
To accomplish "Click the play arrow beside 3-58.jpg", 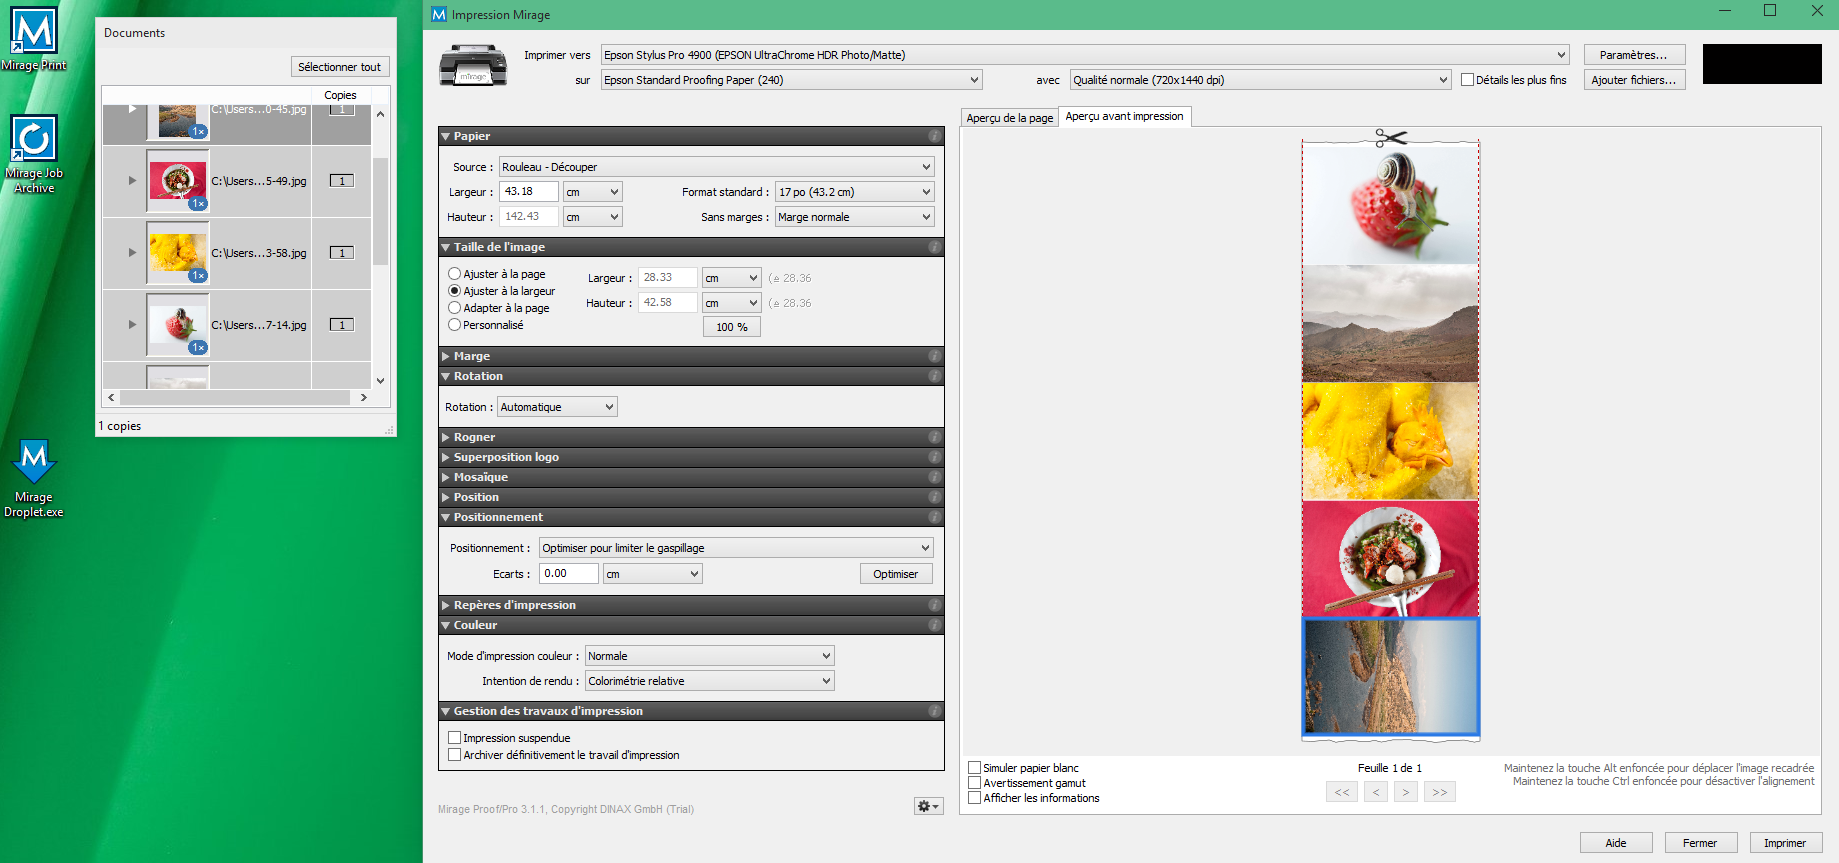I will pyautogui.click(x=132, y=253).
